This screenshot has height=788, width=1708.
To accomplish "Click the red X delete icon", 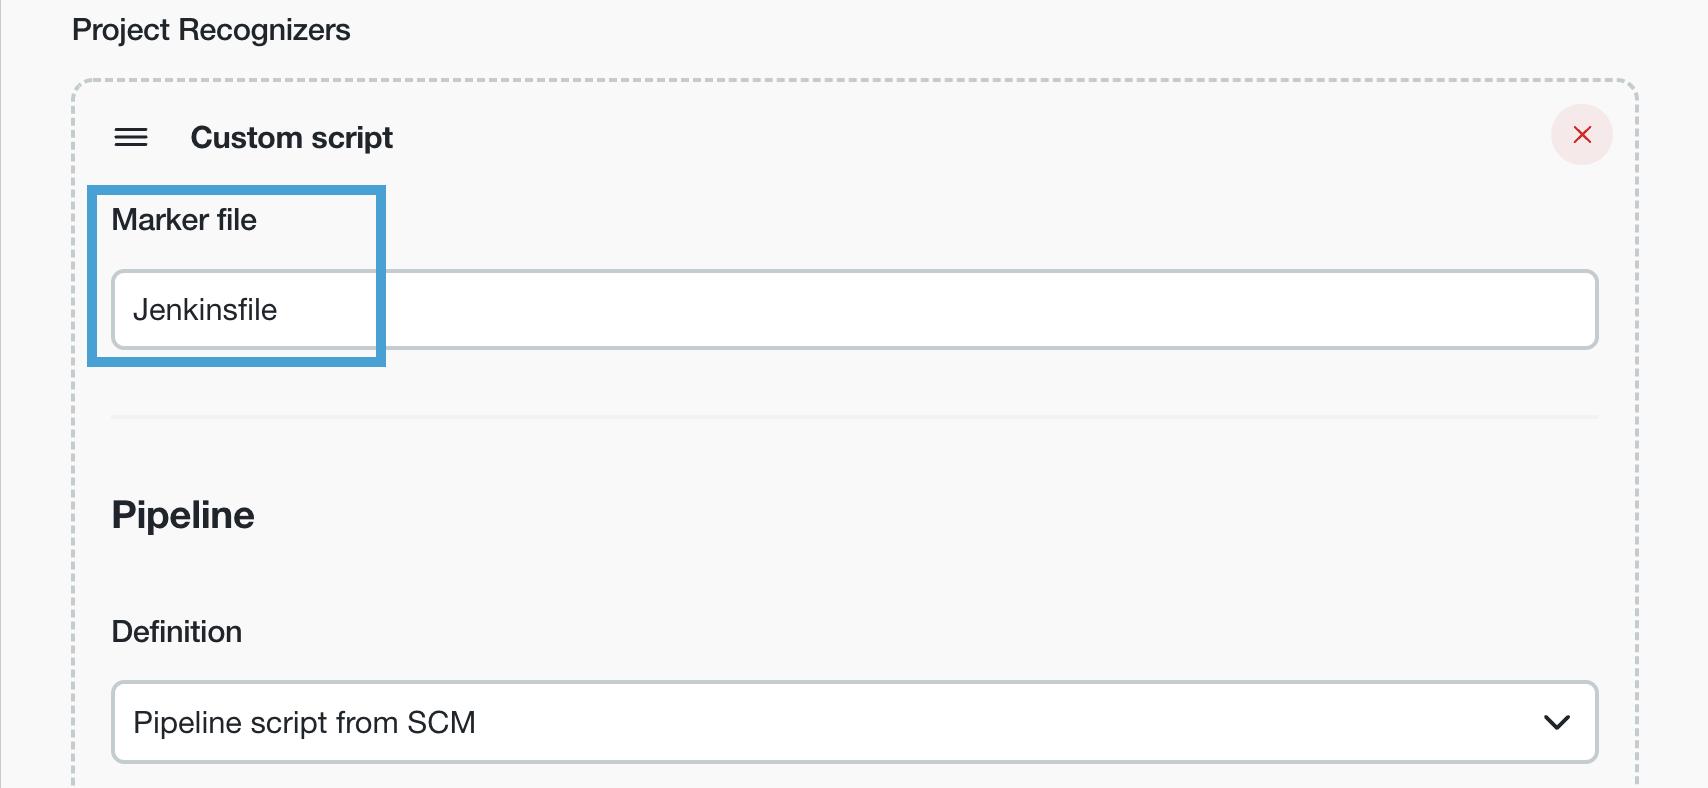I will tap(1581, 135).
